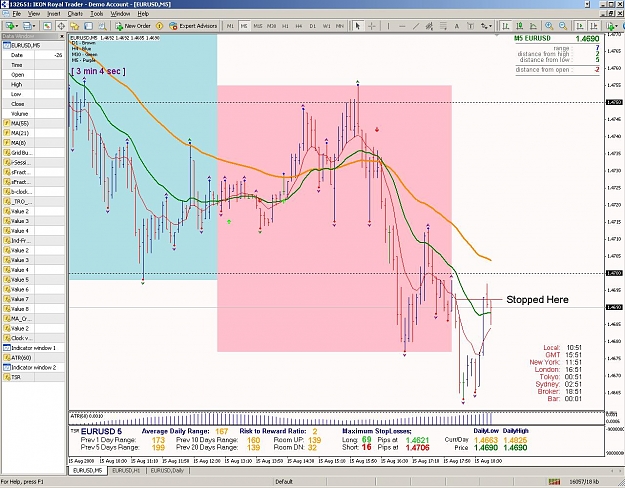Select the MA(21) row in Data Window
Viewport: 625px width, 488px height.
33,133
